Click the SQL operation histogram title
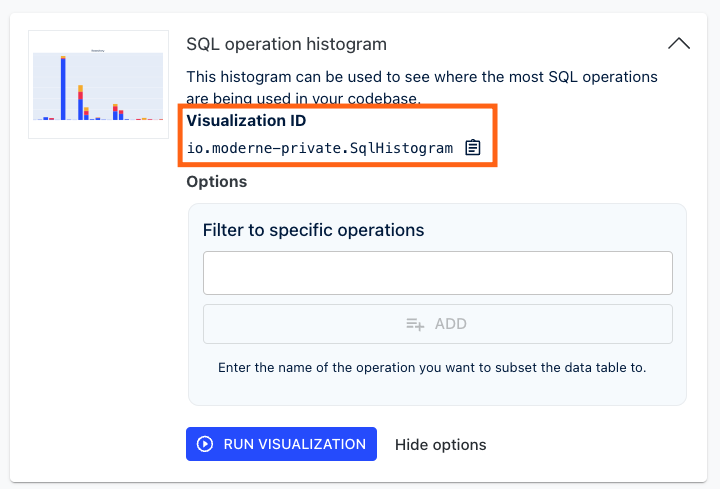The image size is (720, 489). 287,44
